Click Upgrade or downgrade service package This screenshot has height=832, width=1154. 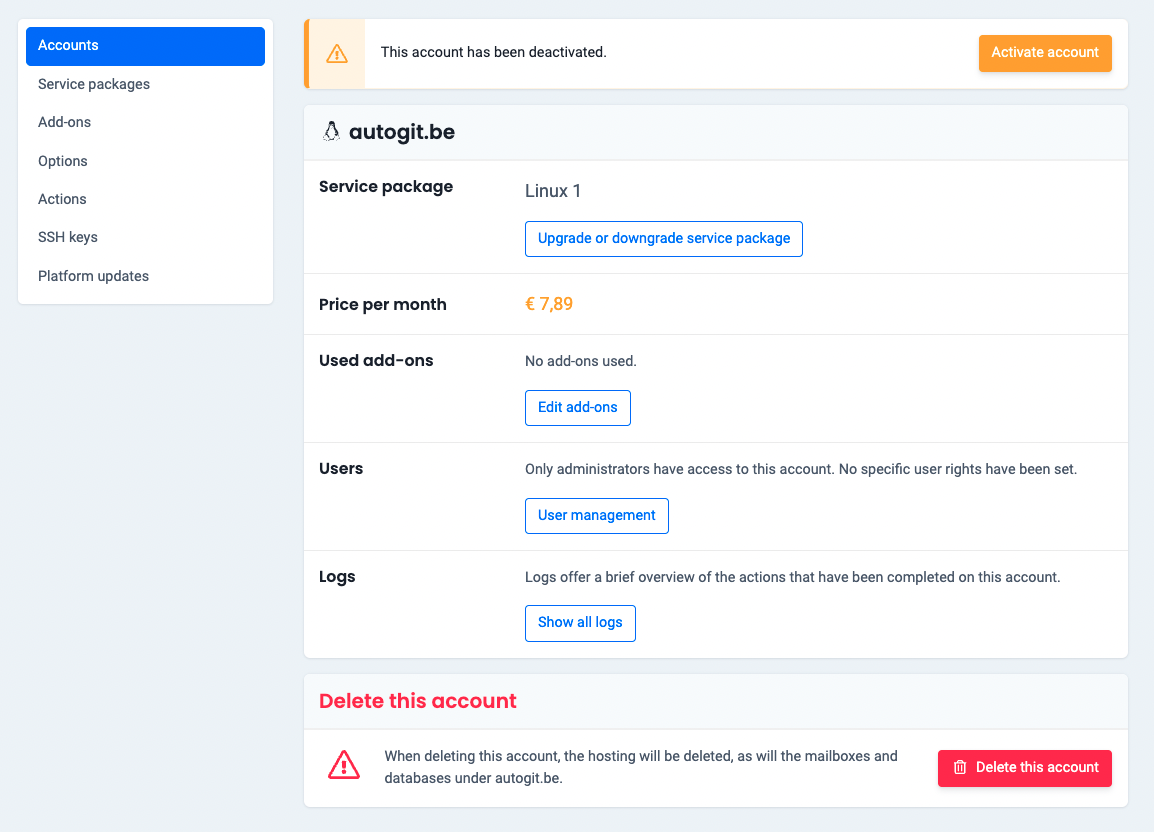click(663, 239)
